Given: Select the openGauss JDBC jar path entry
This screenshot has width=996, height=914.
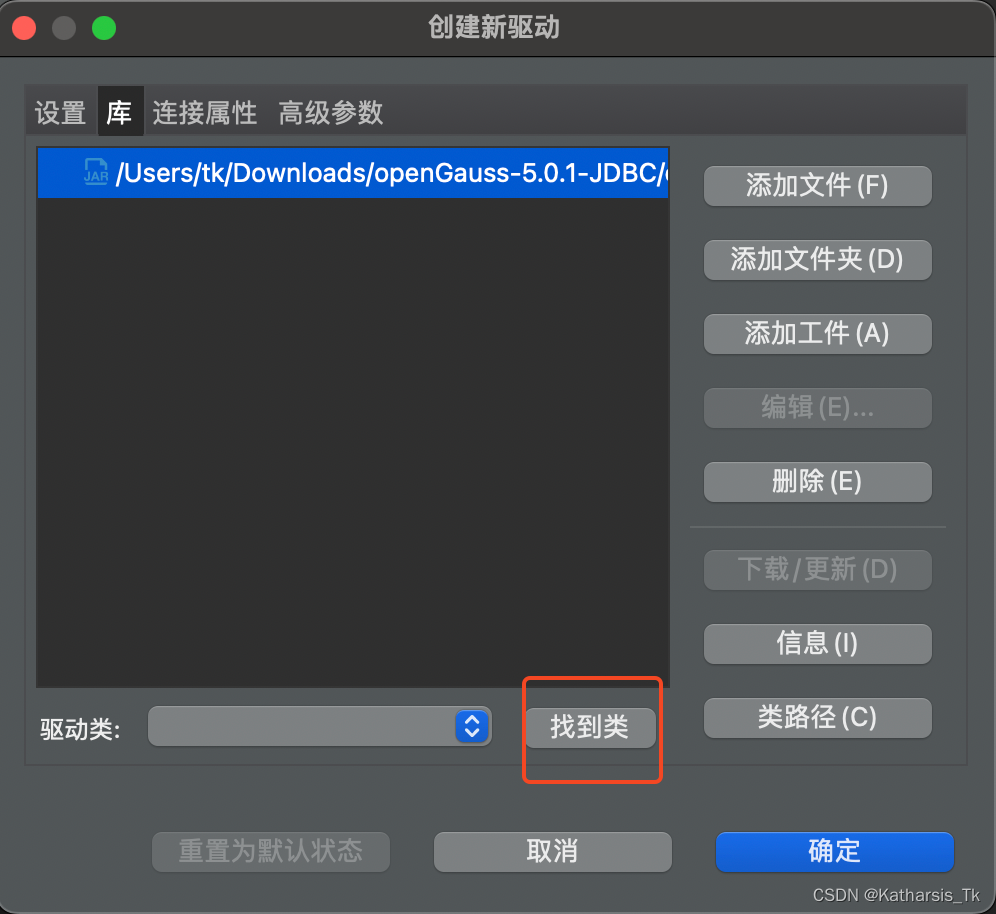Looking at the screenshot, I should tap(390, 173).
